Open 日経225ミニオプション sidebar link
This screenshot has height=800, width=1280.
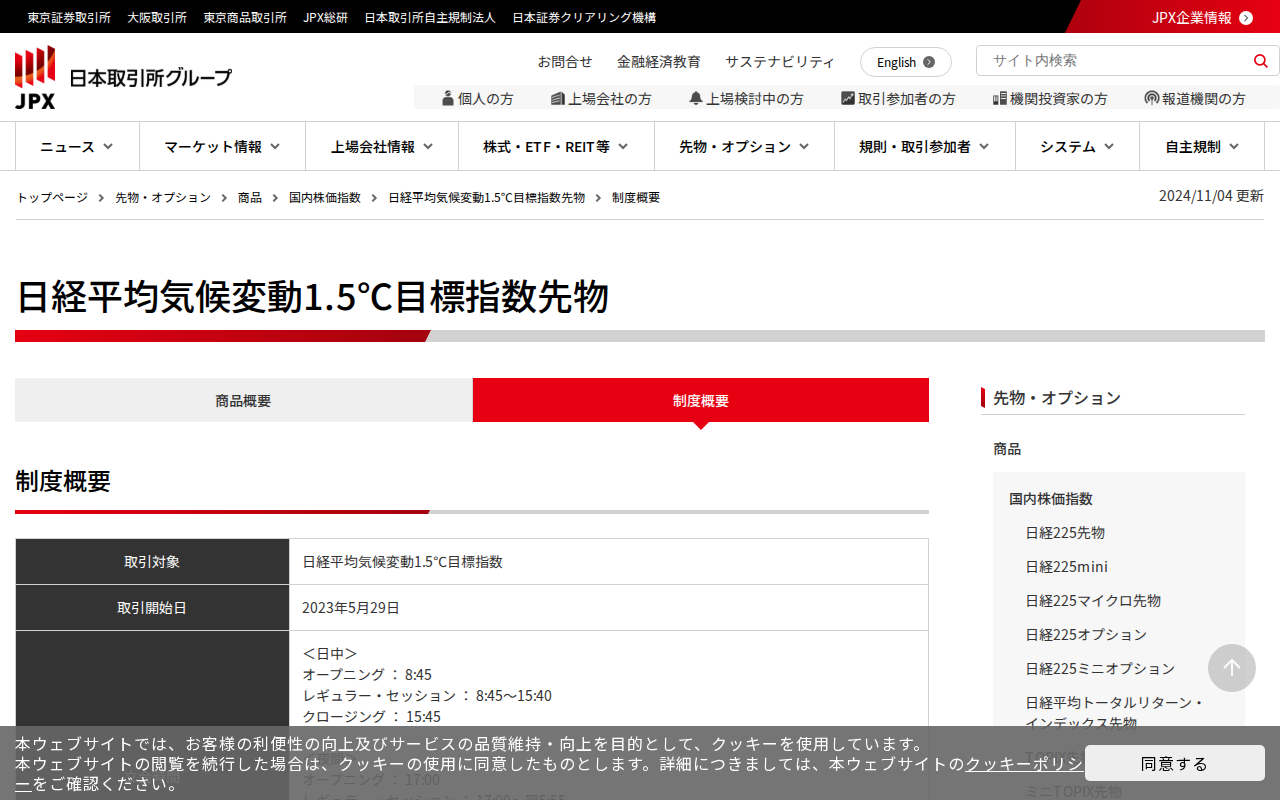(1100, 668)
